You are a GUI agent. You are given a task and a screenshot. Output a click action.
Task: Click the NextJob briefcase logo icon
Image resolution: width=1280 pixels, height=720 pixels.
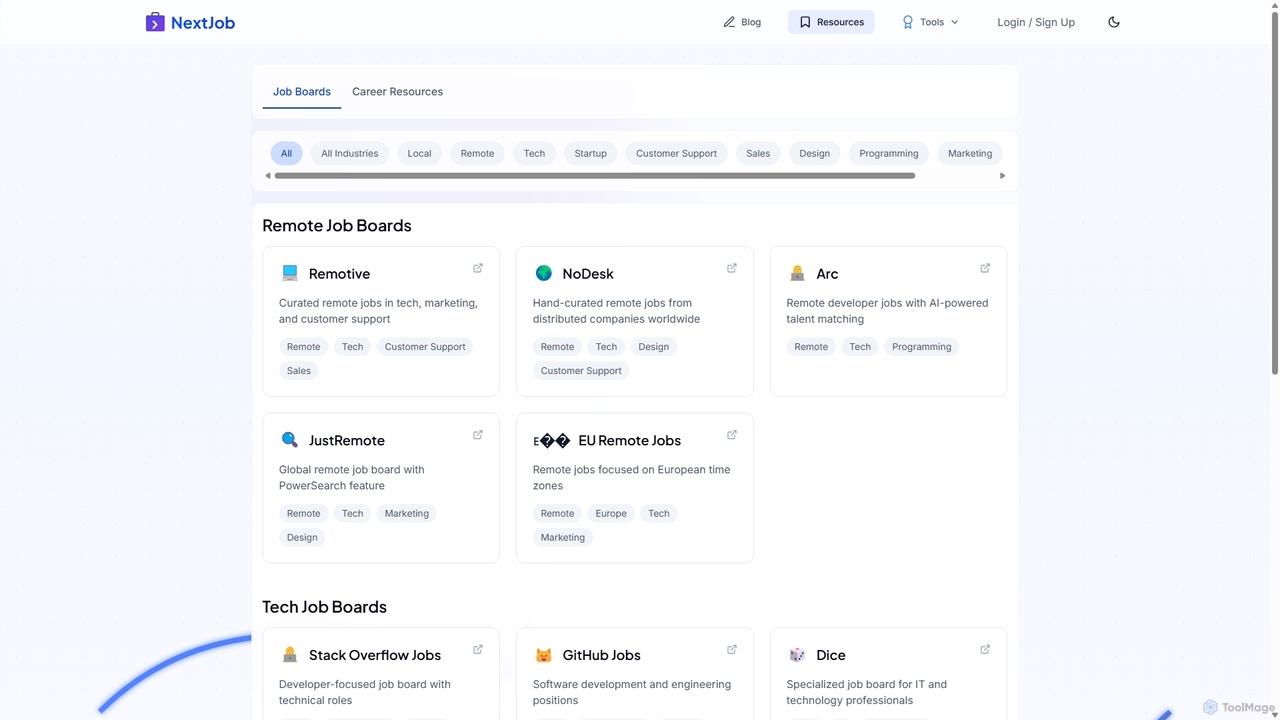pyautogui.click(x=155, y=22)
